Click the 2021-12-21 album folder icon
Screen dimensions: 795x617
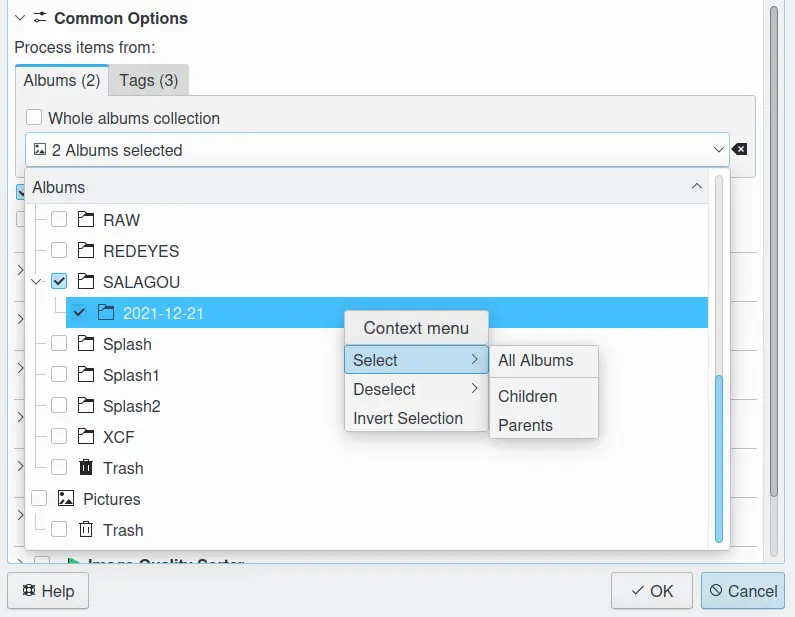tap(106, 313)
